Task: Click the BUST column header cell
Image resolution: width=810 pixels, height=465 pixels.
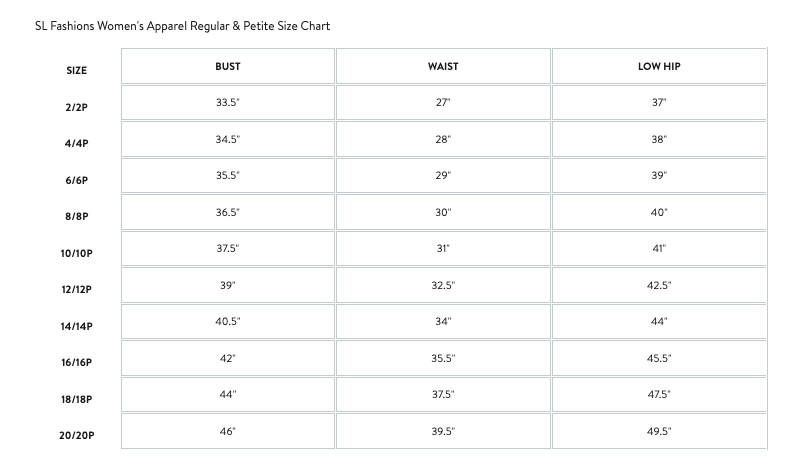Action: tap(227, 67)
